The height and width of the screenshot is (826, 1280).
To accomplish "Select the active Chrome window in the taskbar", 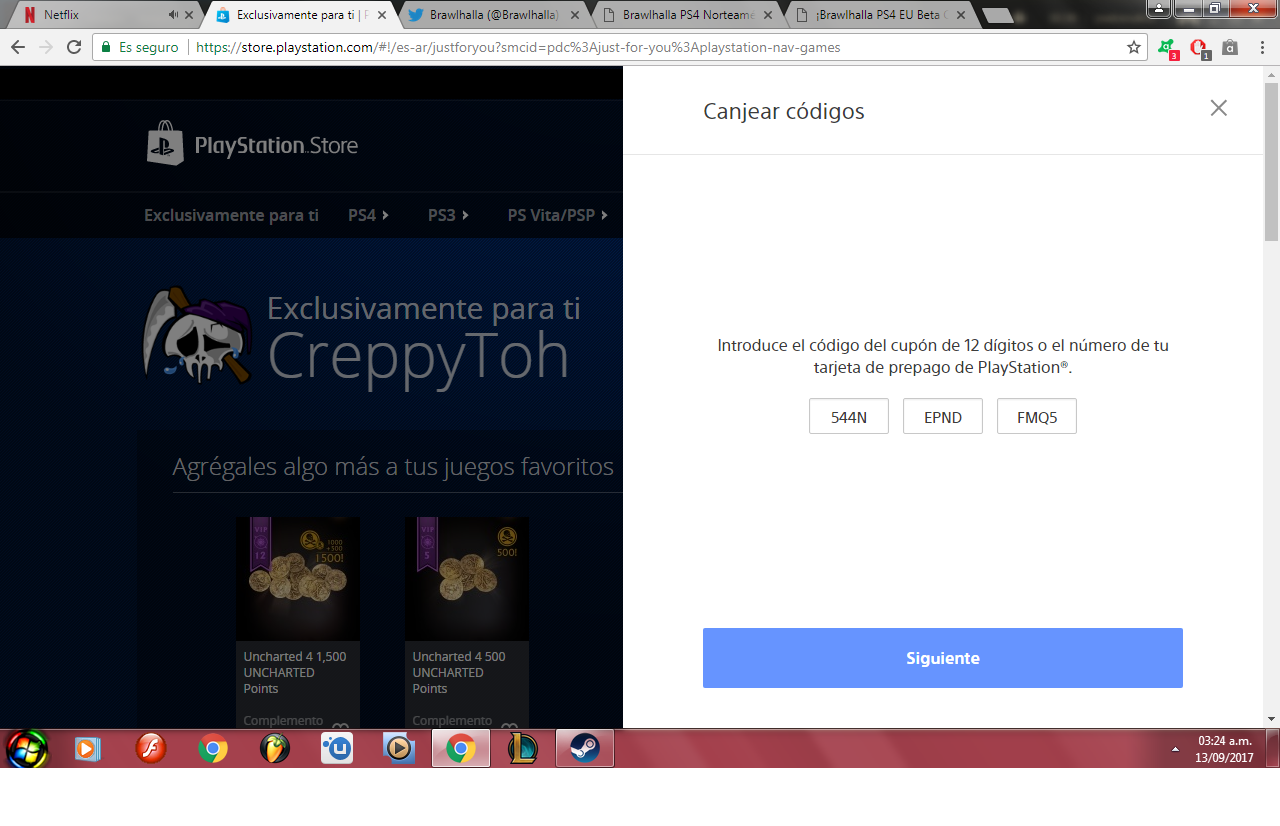I will (x=461, y=748).
